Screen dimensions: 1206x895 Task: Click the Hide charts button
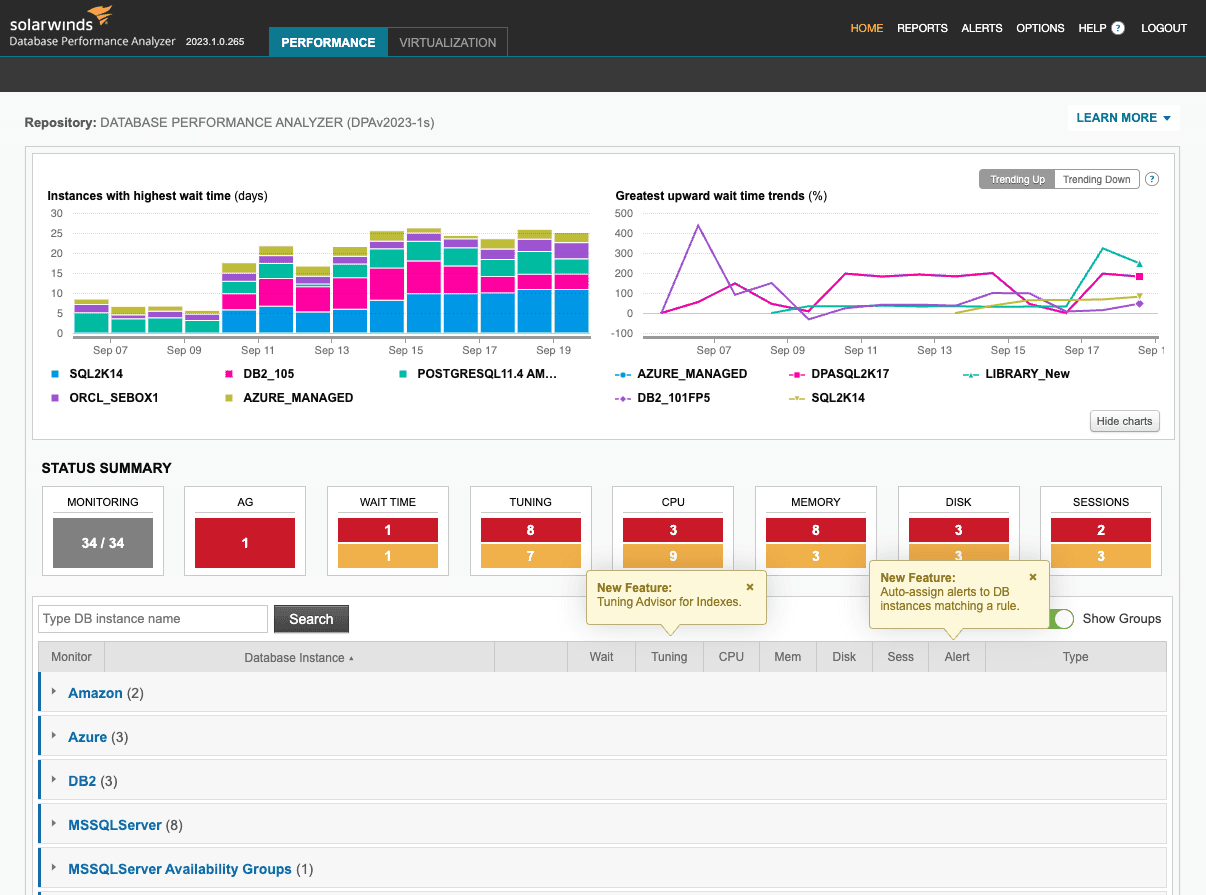click(x=1124, y=421)
